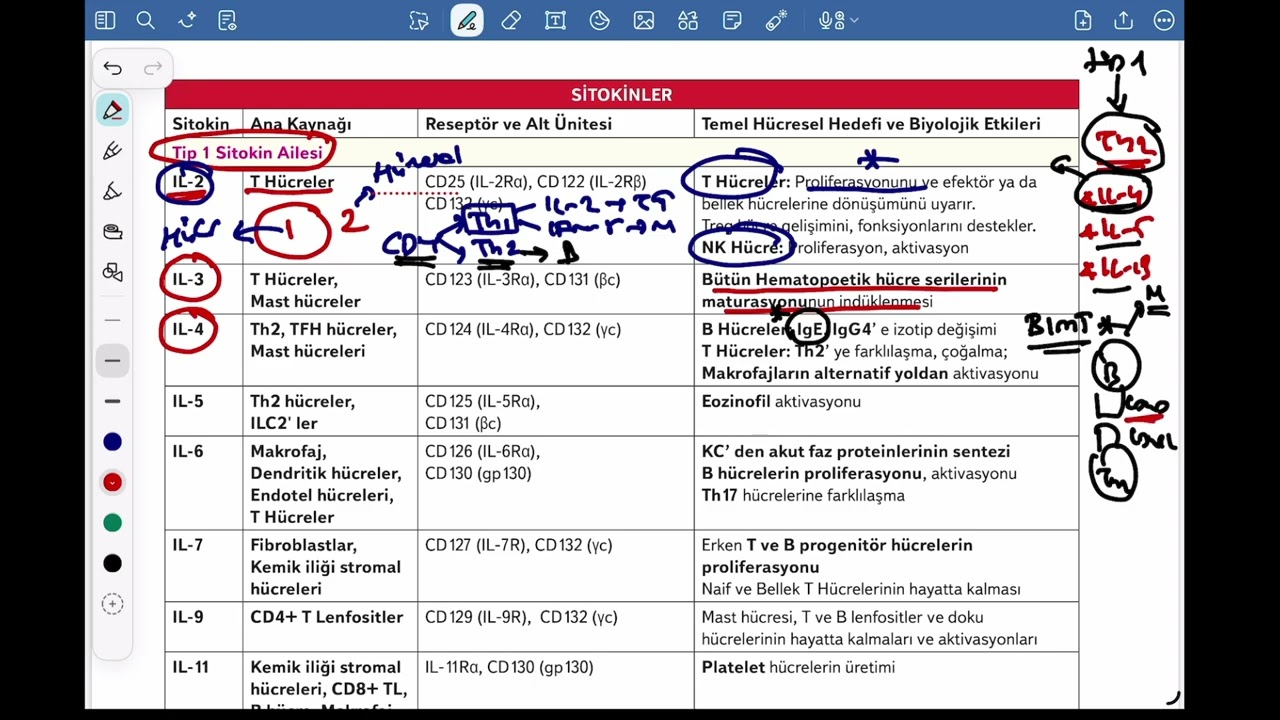Choose the ballpoint pen in side palette
Image resolution: width=1280 pixels, height=720 pixels.
(112, 110)
